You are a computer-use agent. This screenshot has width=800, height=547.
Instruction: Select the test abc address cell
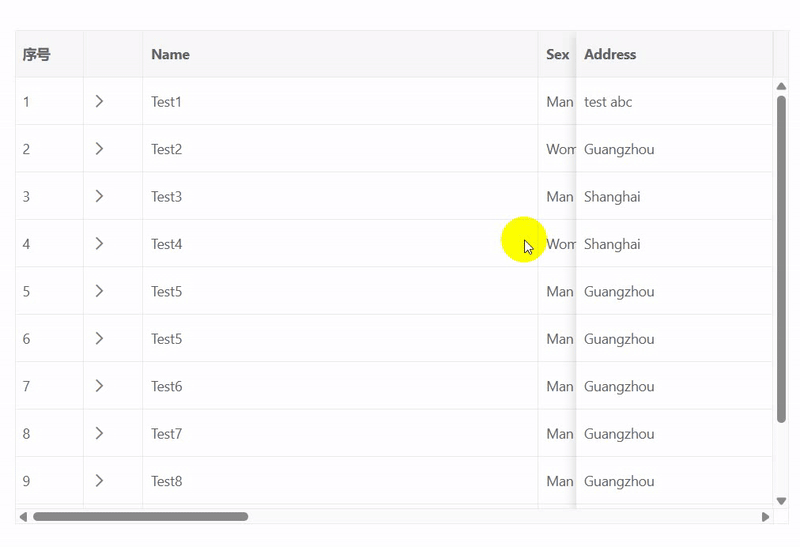[x=608, y=102]
